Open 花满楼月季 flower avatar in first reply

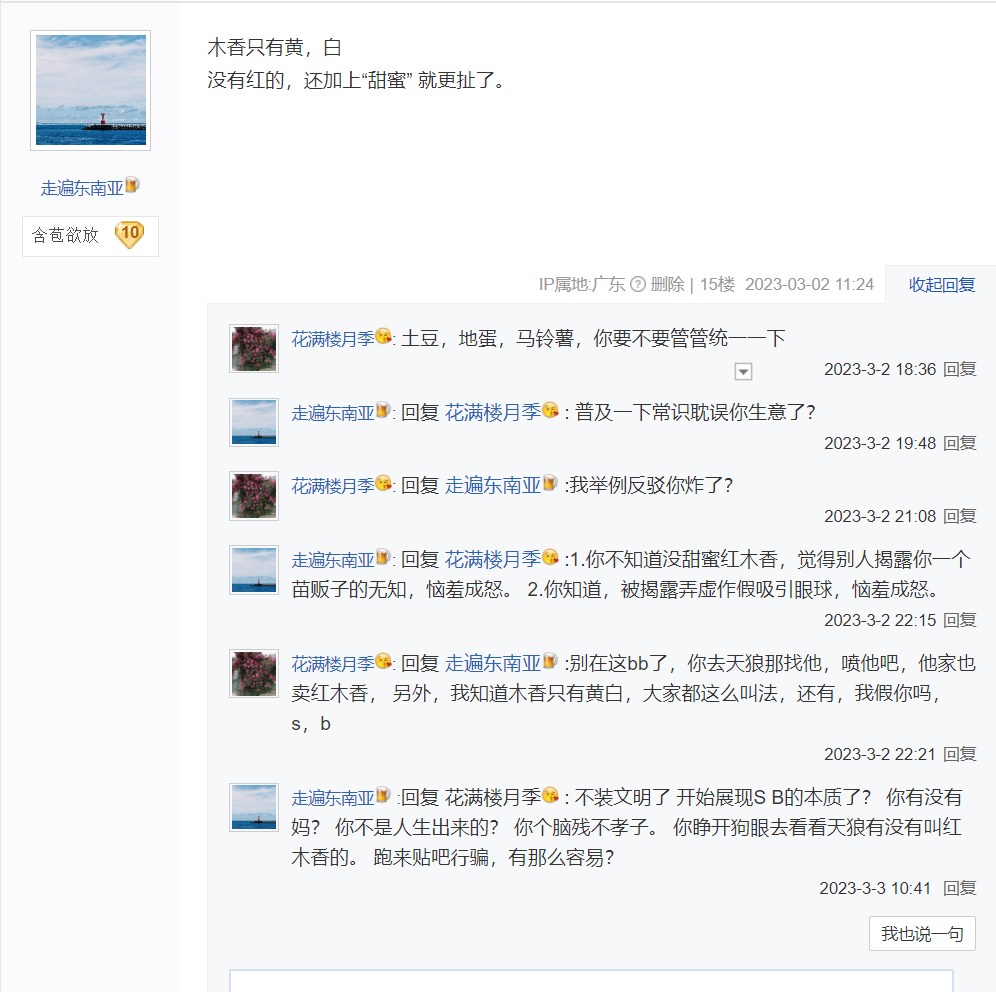pos(254,349)
